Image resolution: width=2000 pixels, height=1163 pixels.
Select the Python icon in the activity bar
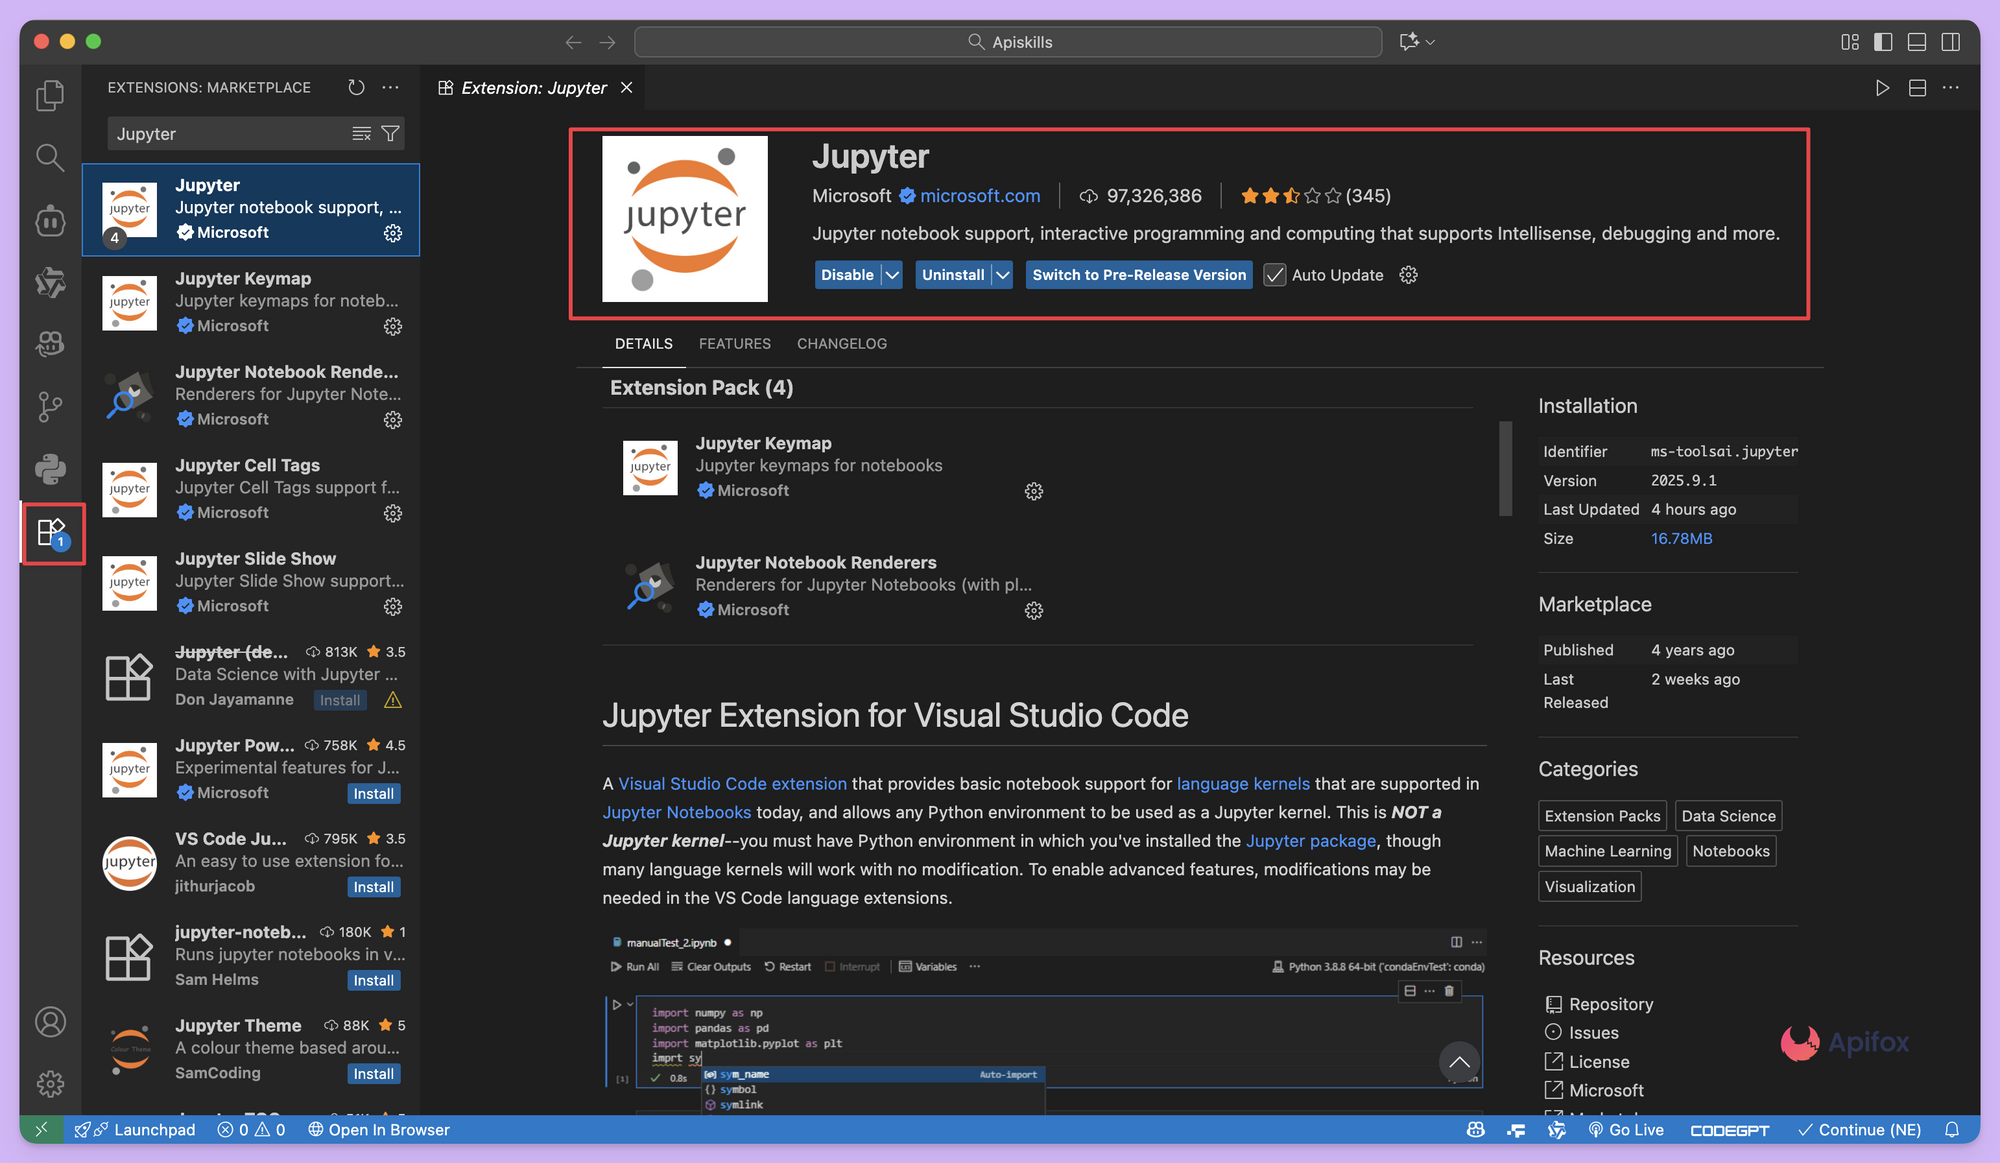50,469
